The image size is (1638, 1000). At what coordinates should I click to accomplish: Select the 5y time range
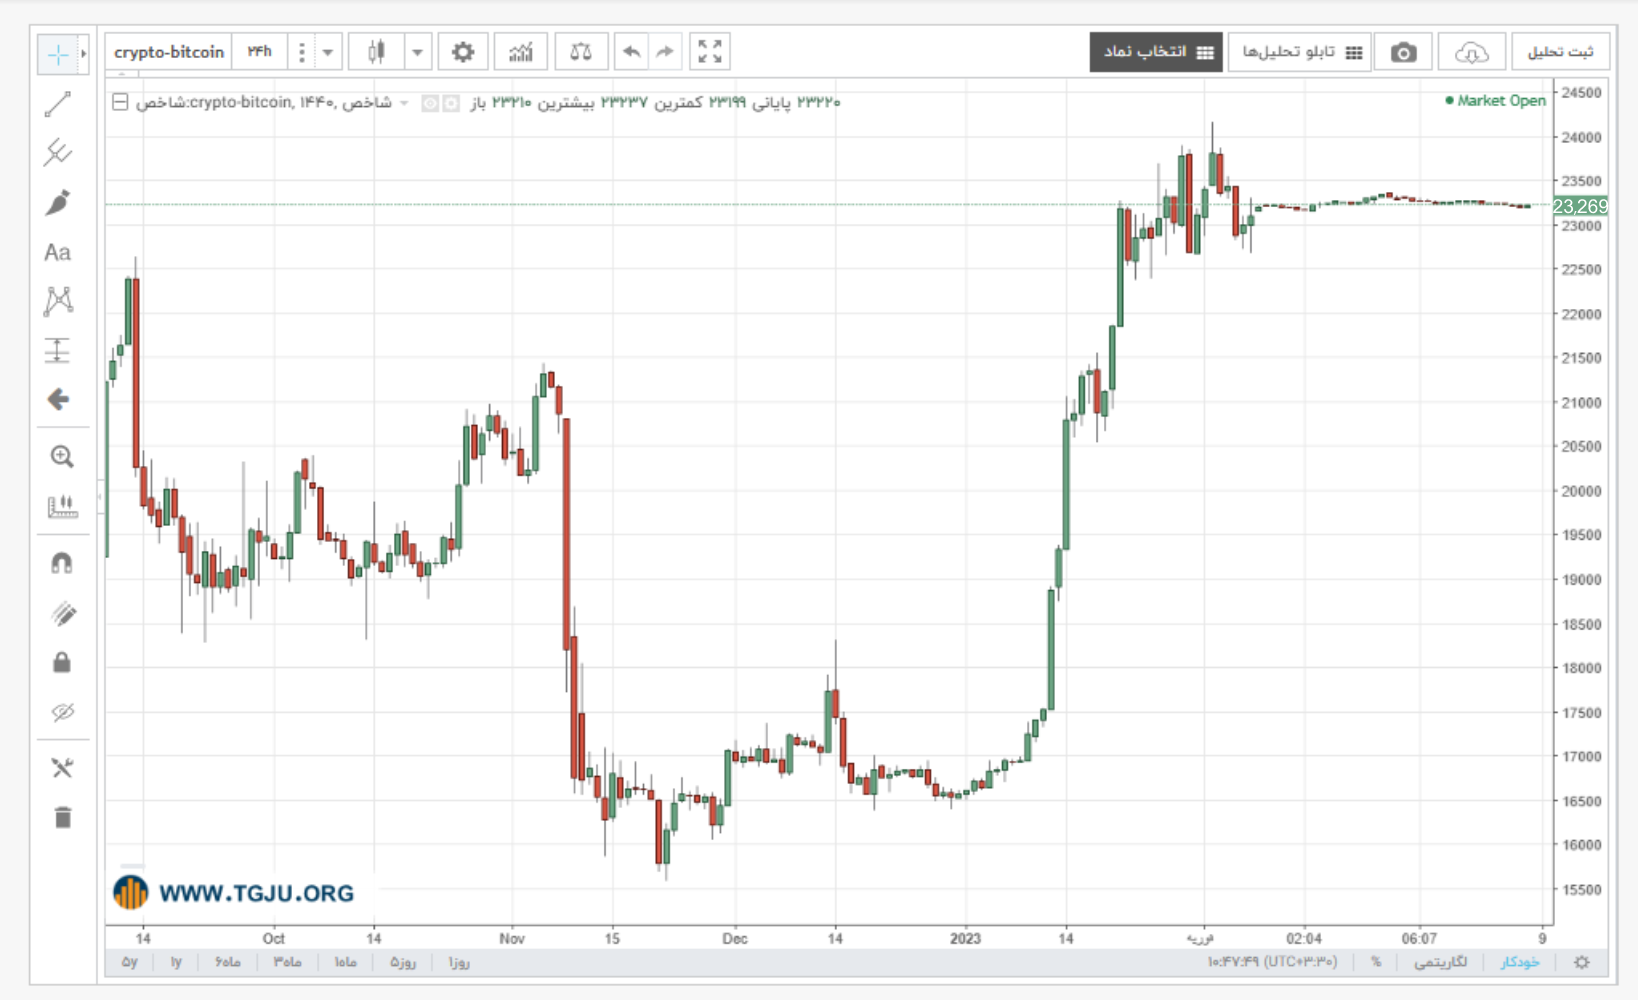point(130,962)
